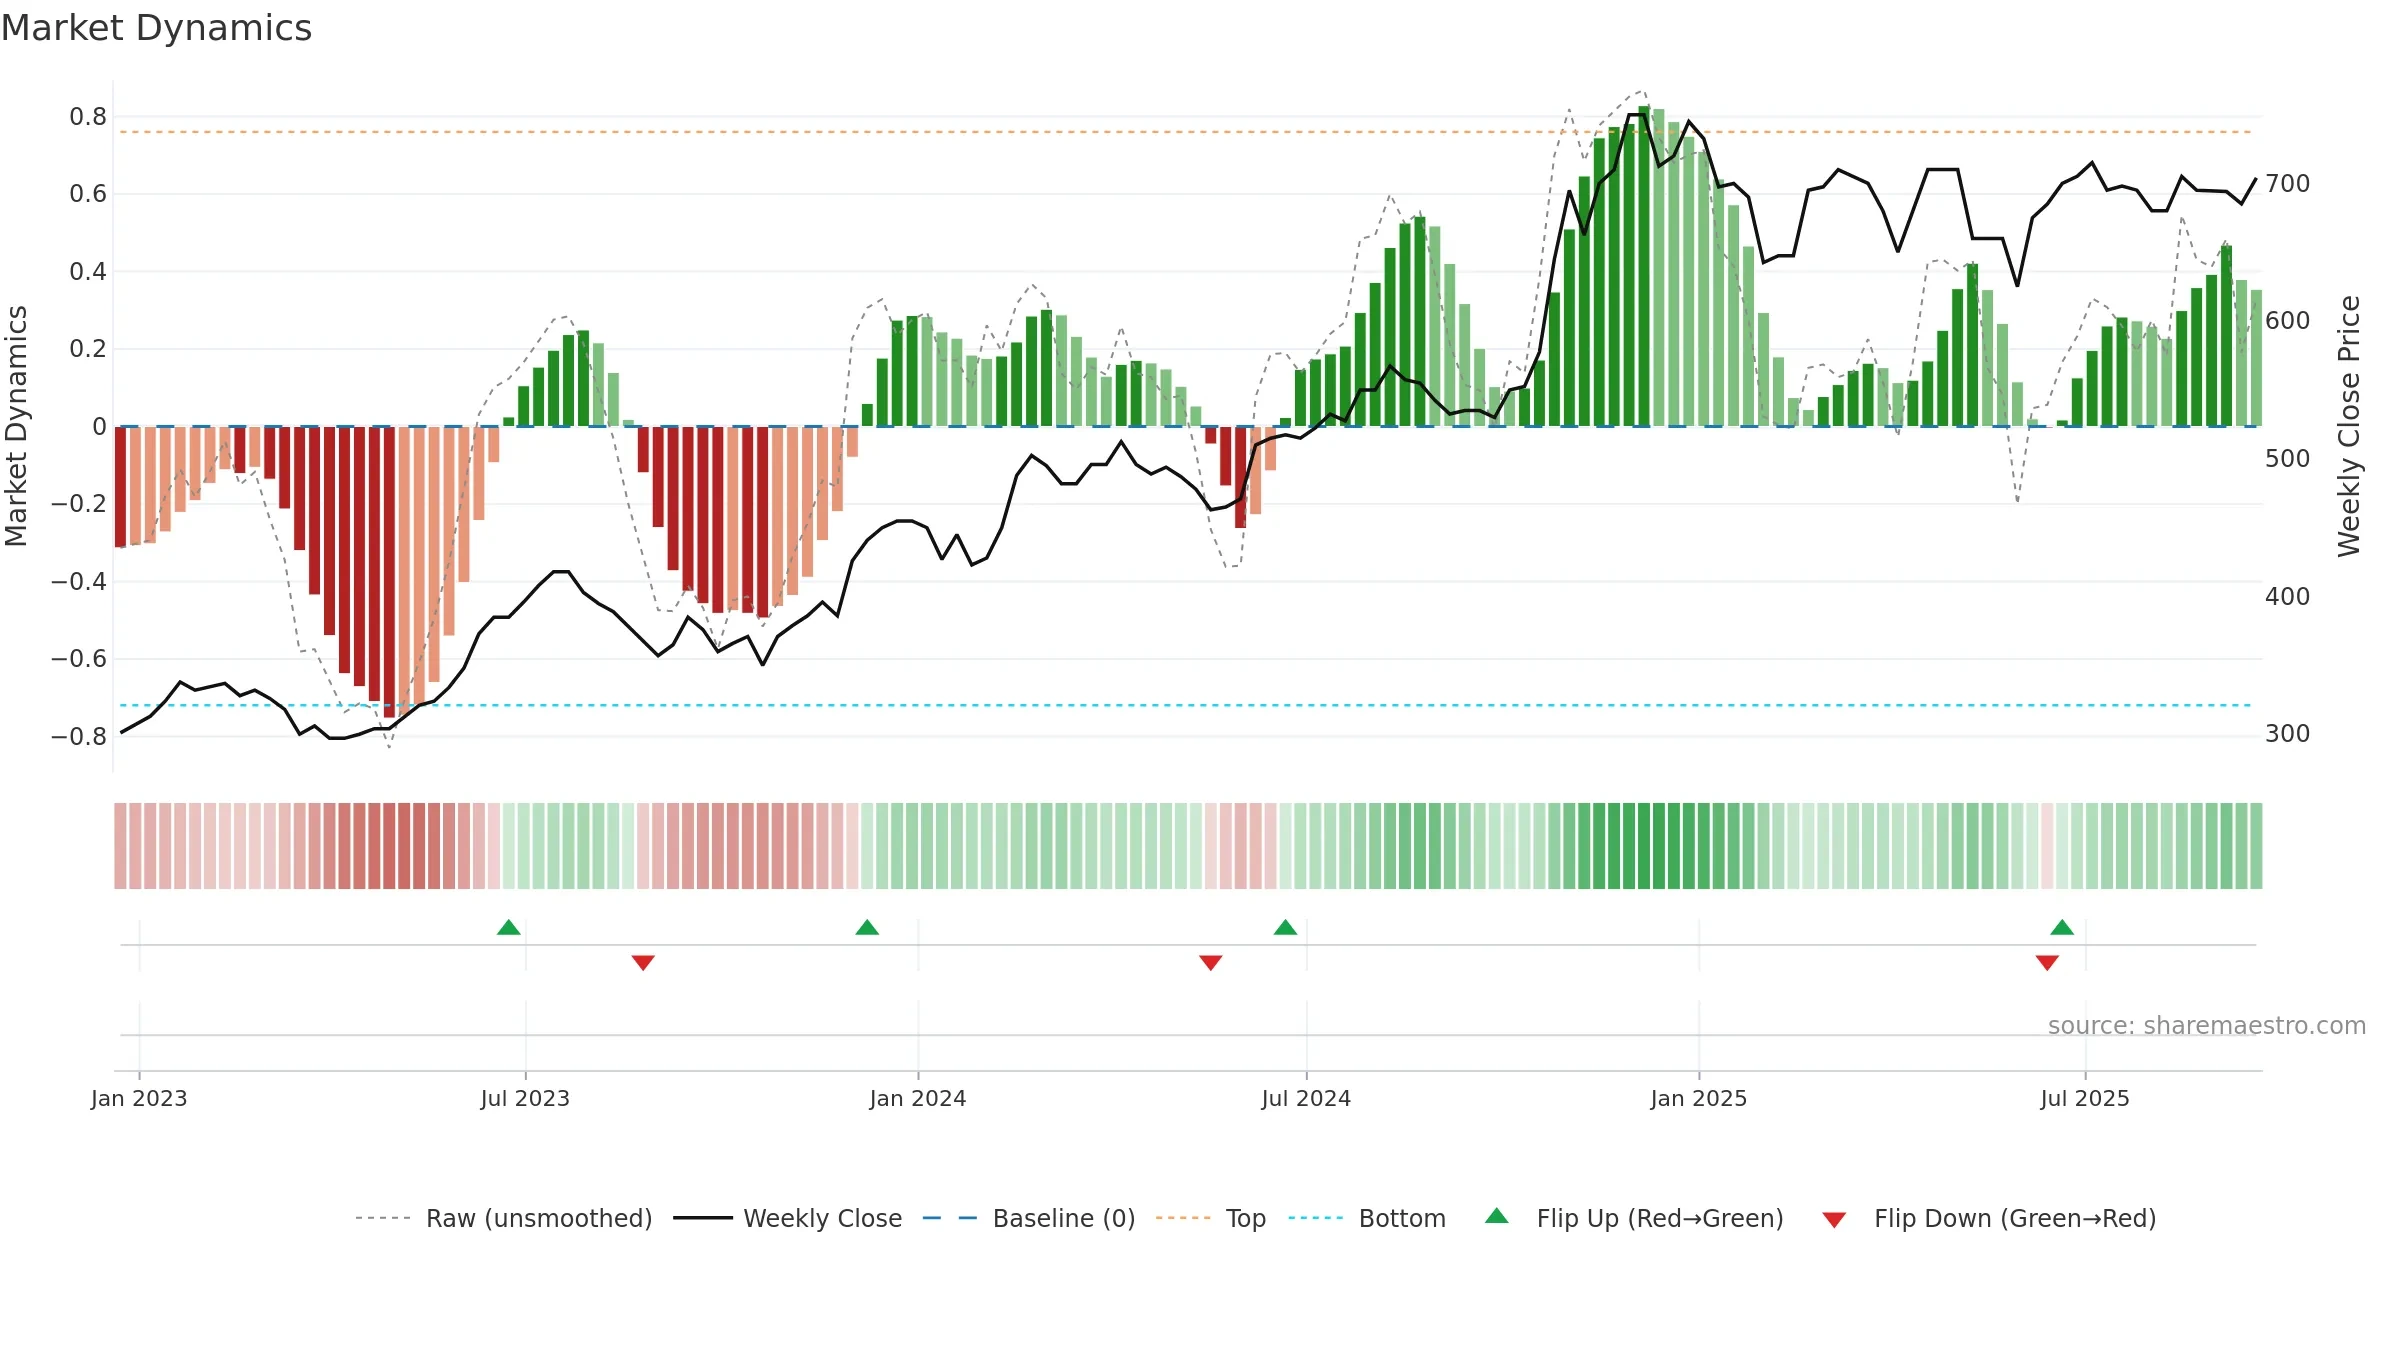Click the 0 baseline tick label
Viewport: 2400px width, 1350px height.
[x=99, y=427]
